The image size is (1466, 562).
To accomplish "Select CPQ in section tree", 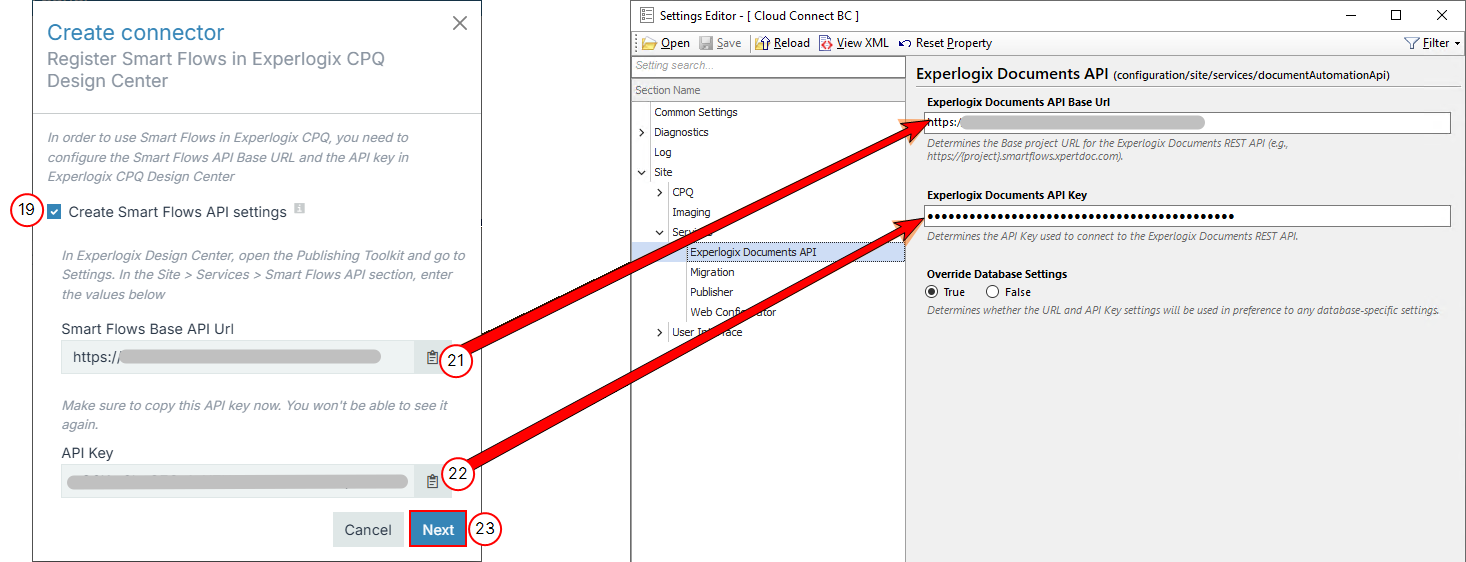I will pos(683,192).
